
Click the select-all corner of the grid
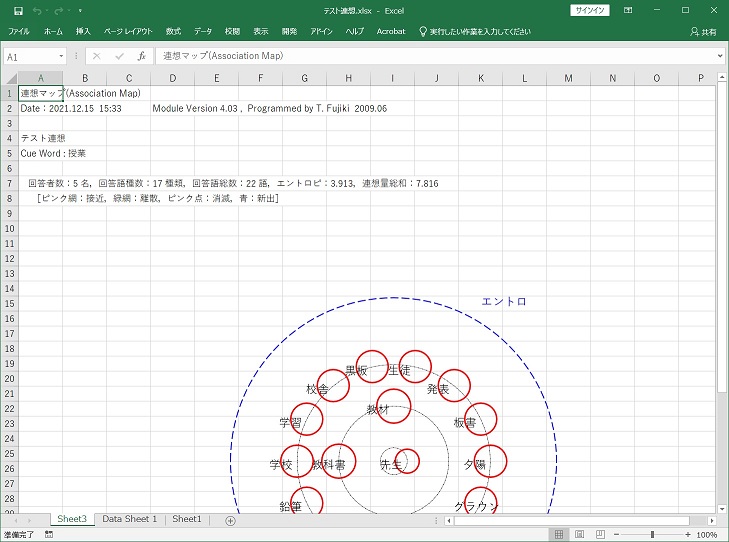(10, 78)
